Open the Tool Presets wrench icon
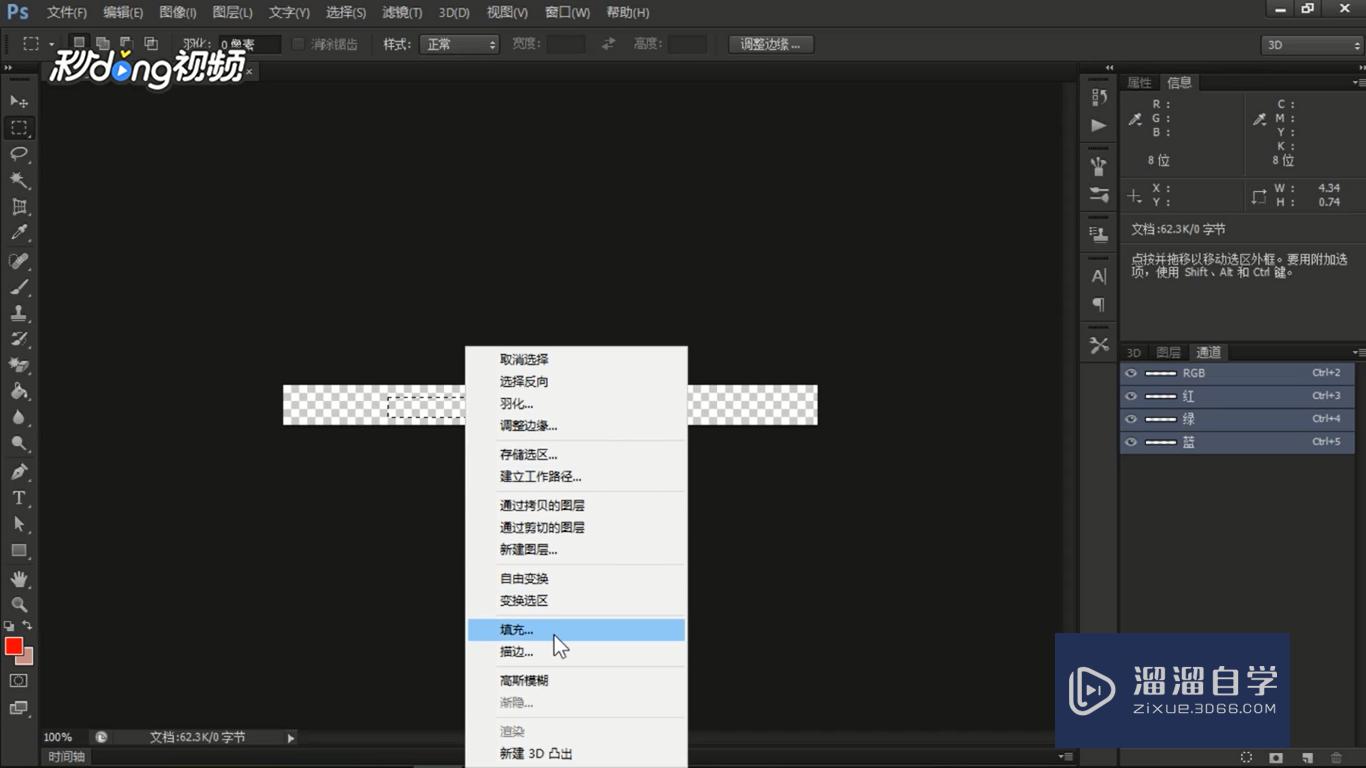This screenshot has height=768, width=1366. [1099, 345]
